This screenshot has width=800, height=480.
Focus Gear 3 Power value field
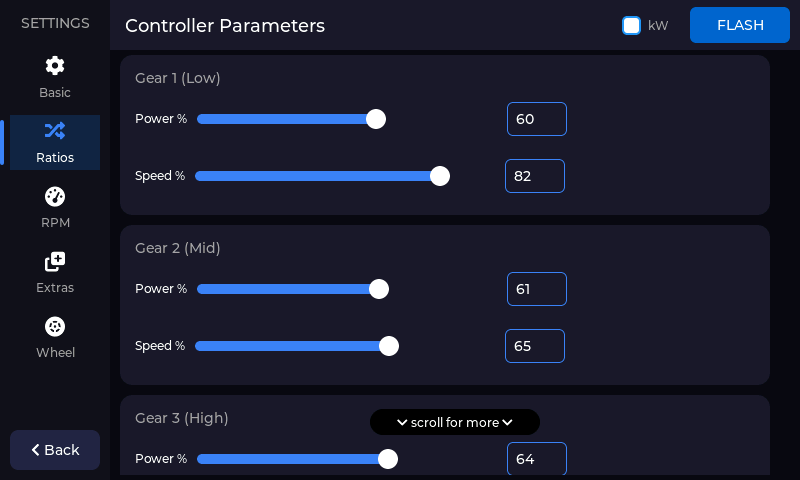(x=536, y=459)
